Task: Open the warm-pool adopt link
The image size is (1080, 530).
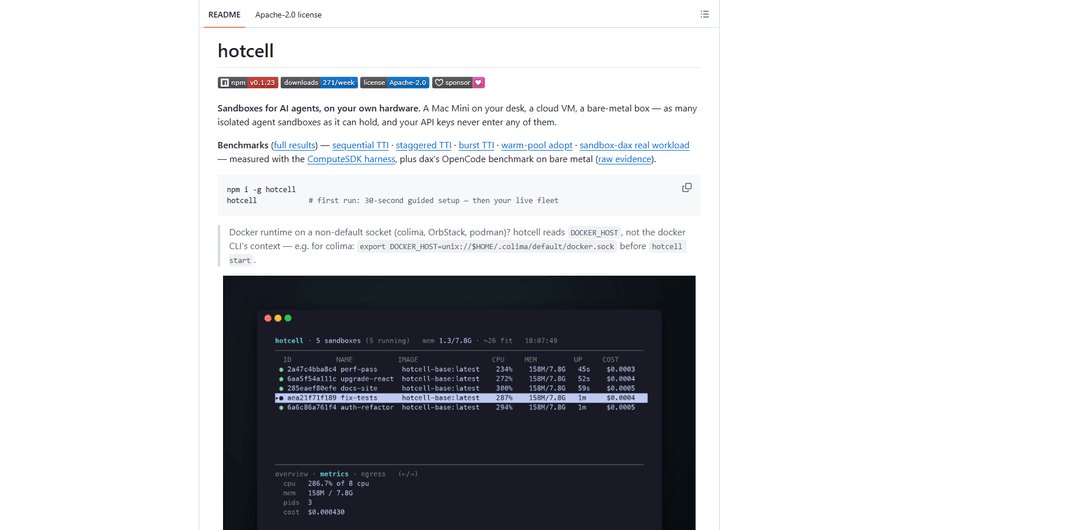Action: pos(537,145)
